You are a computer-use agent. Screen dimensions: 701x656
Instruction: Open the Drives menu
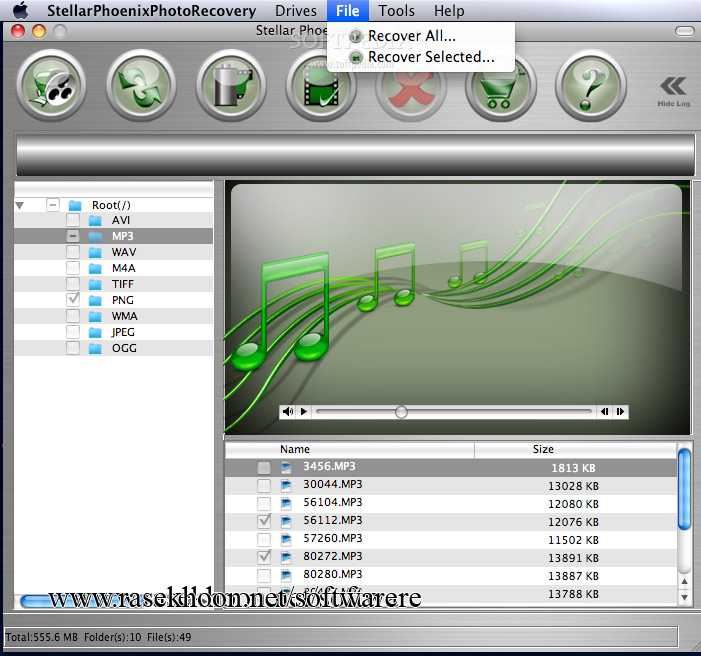[296, 11]
